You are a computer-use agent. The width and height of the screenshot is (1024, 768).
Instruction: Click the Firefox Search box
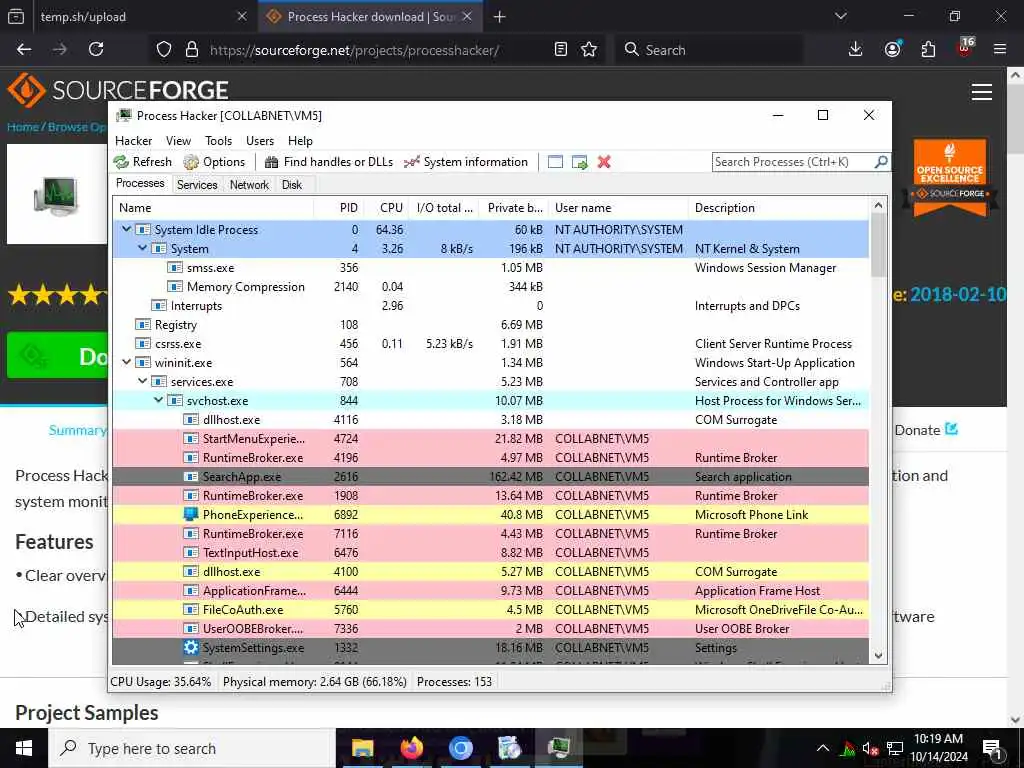tap(709, 50)
